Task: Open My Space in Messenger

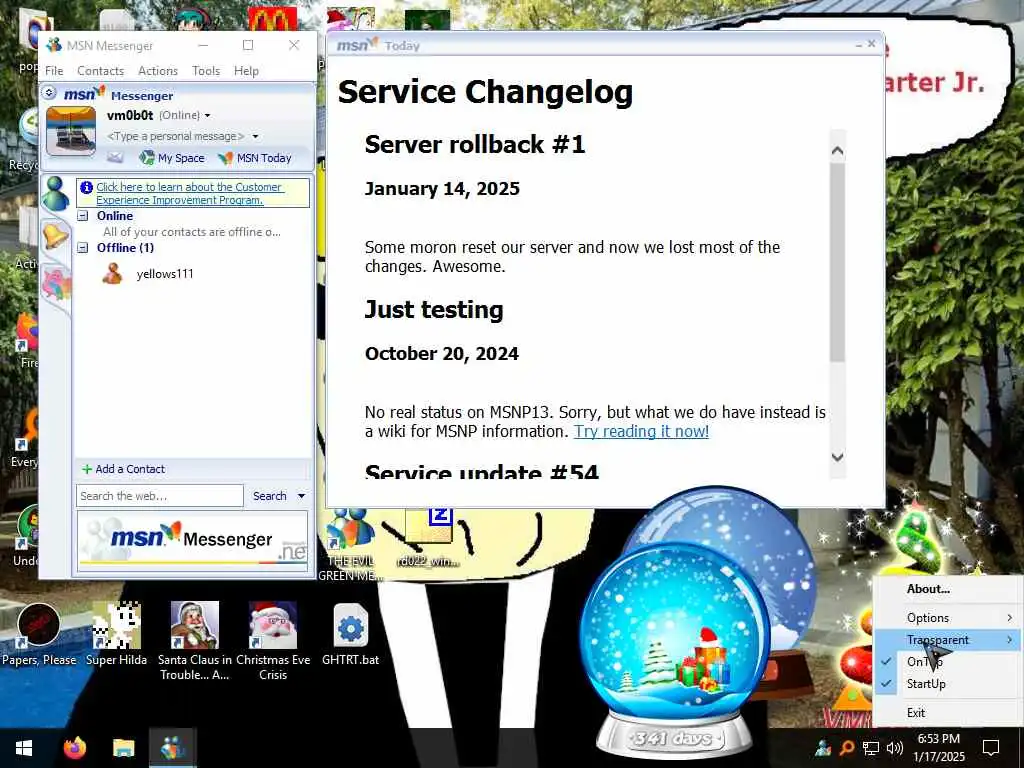Action: point(172,157)
